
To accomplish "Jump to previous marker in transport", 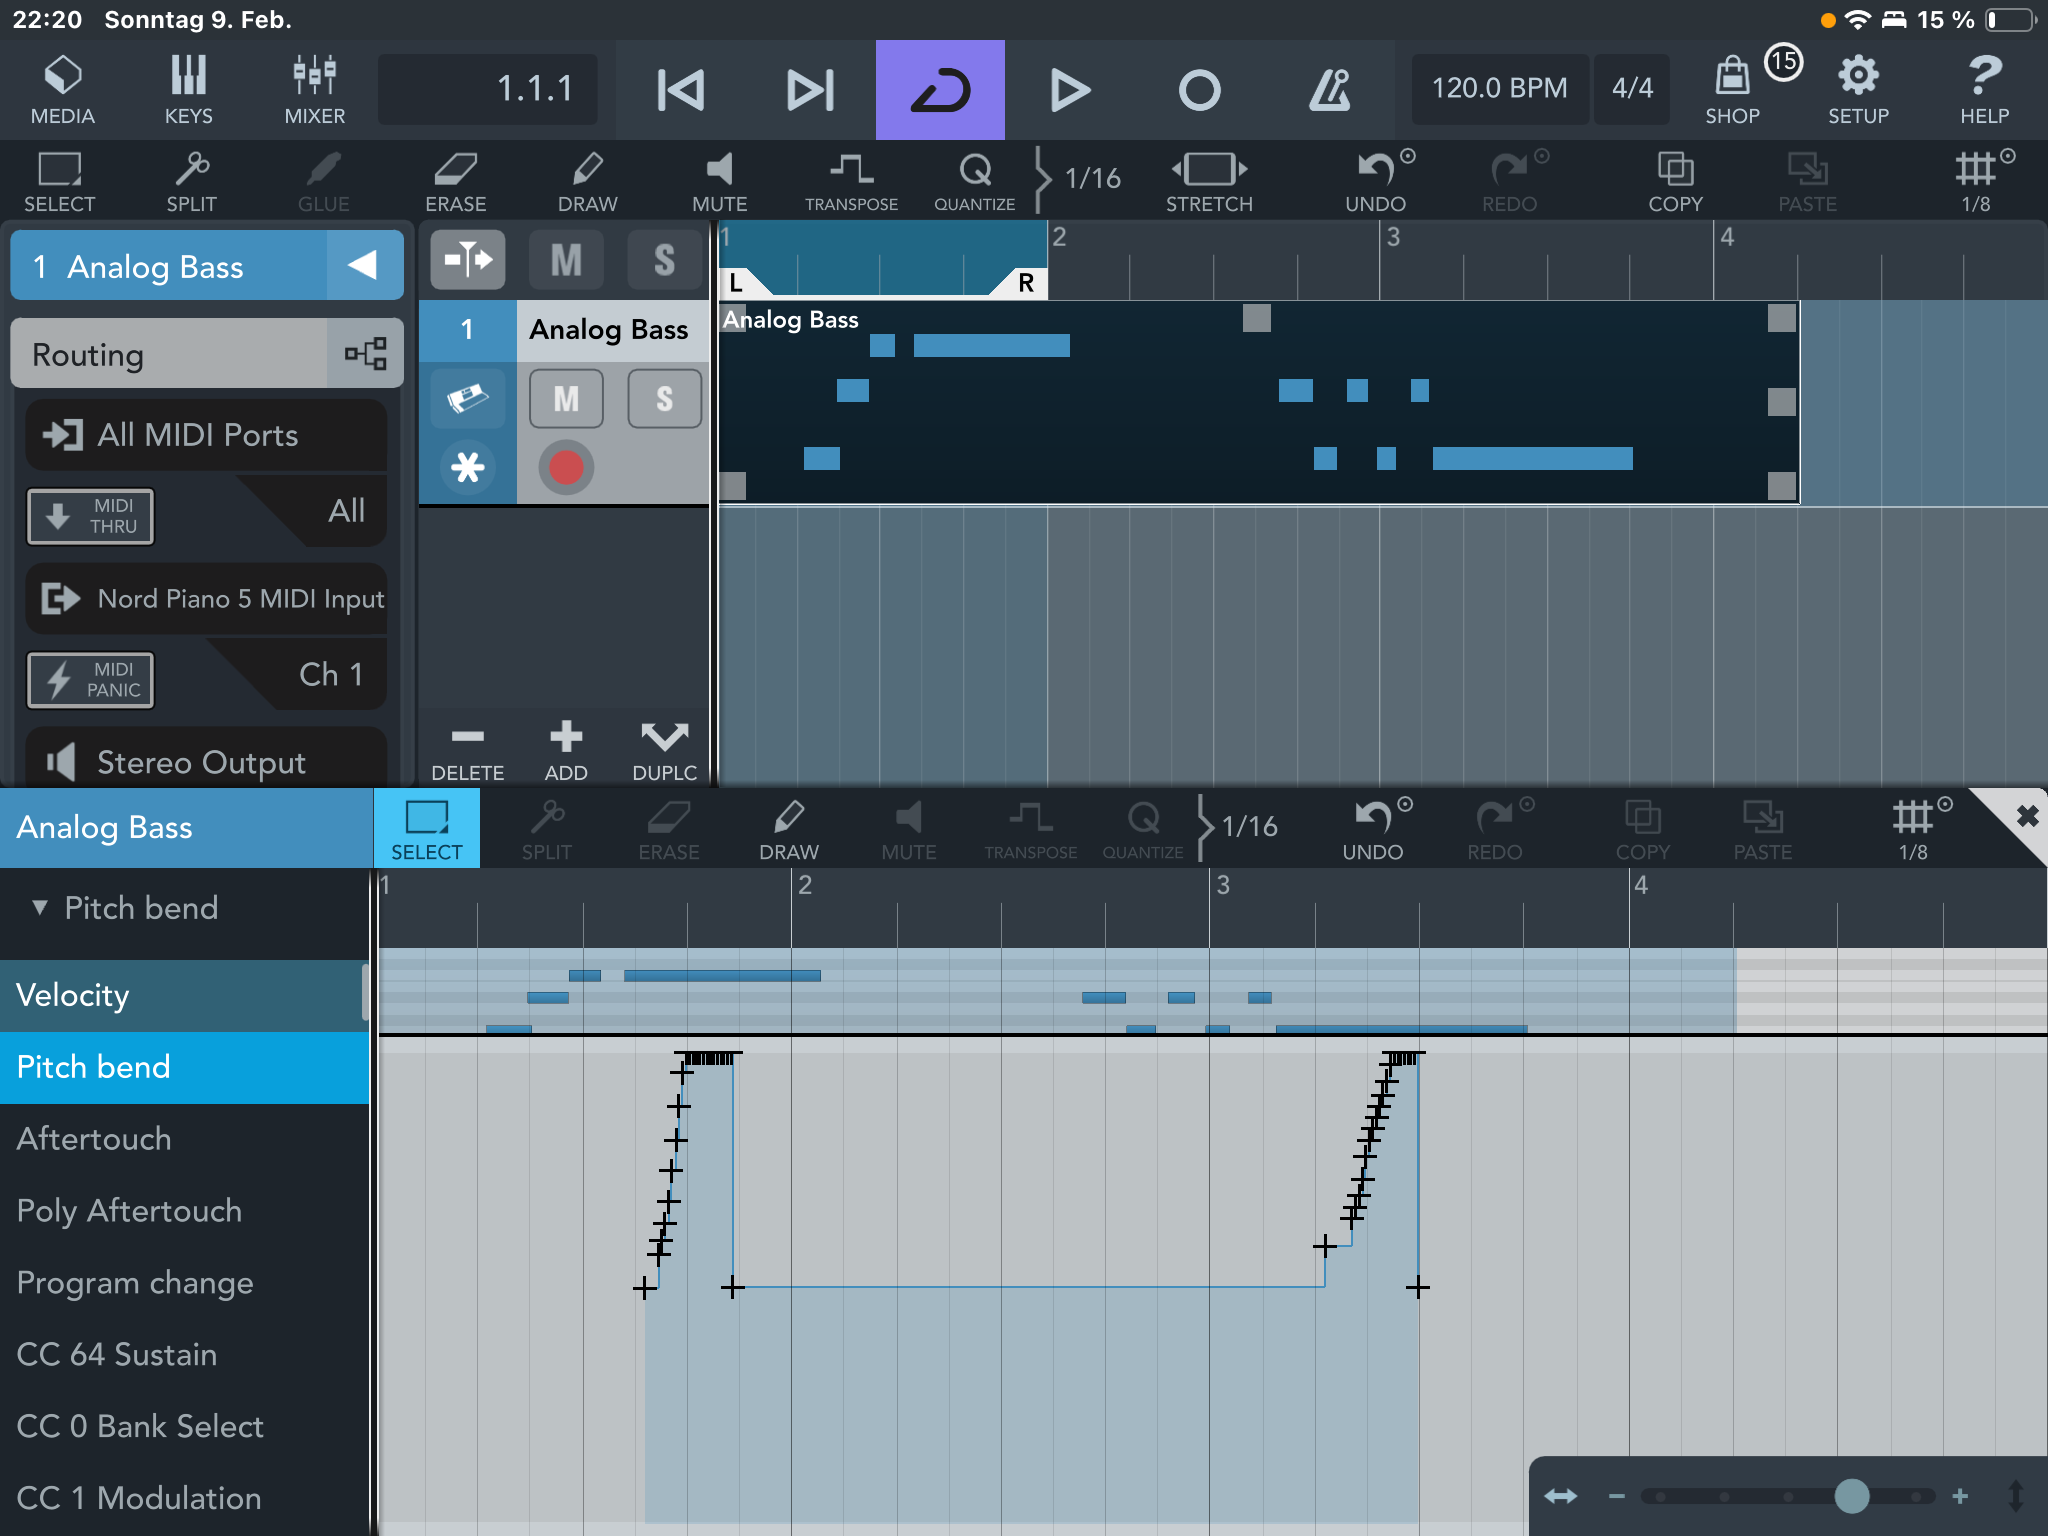I will point(681,90).
